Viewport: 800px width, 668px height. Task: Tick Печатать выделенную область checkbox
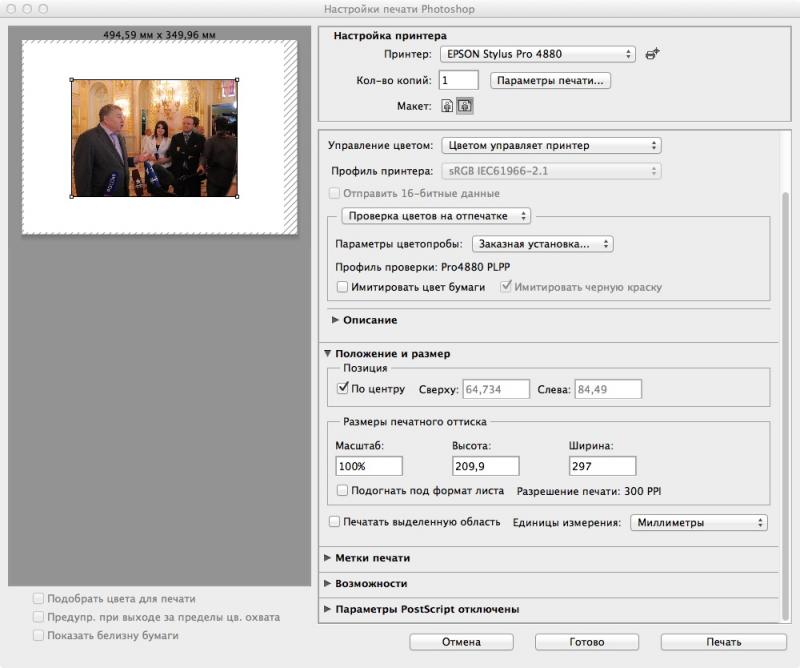(334, 522)
